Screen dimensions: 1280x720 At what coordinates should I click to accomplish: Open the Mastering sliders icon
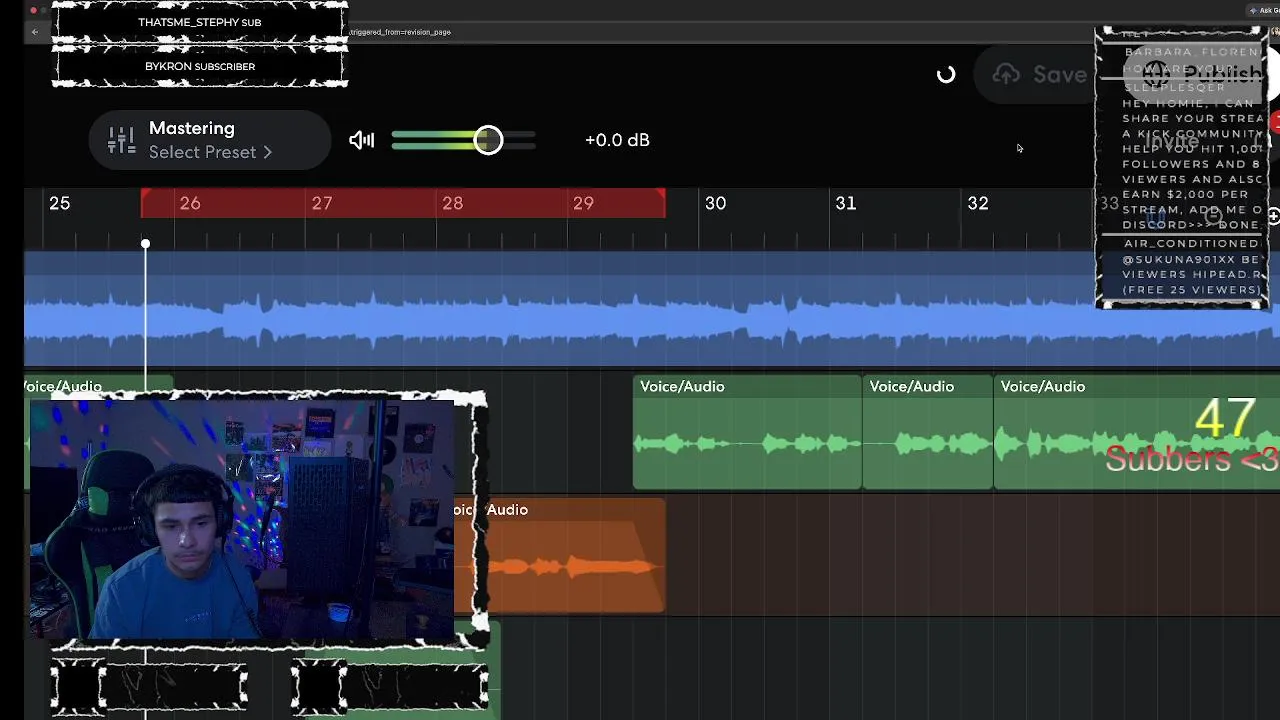tap(121, 140)
